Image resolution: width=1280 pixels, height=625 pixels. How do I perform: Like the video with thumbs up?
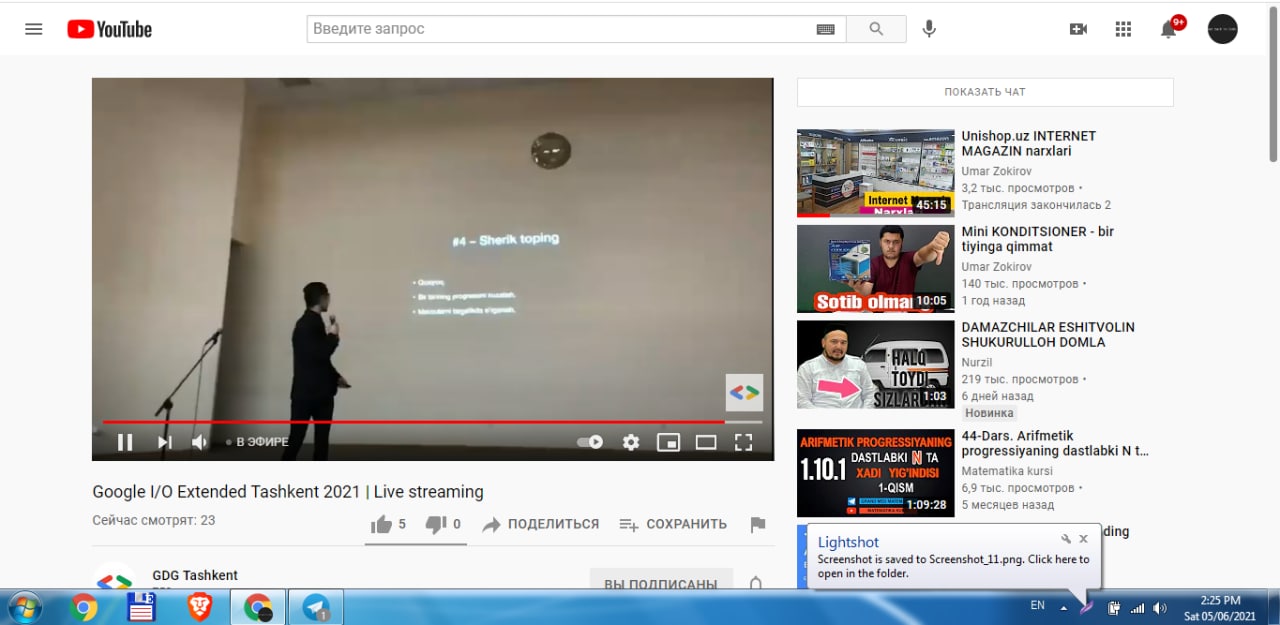tap(388, 524)
